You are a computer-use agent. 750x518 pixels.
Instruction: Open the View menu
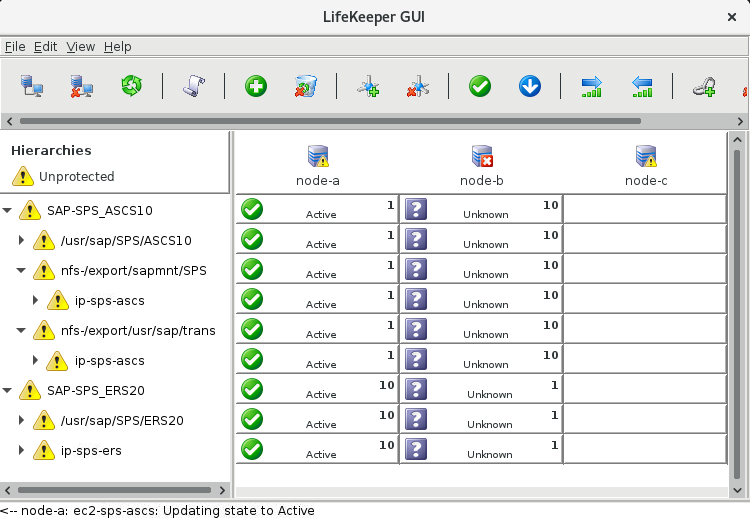80,46
